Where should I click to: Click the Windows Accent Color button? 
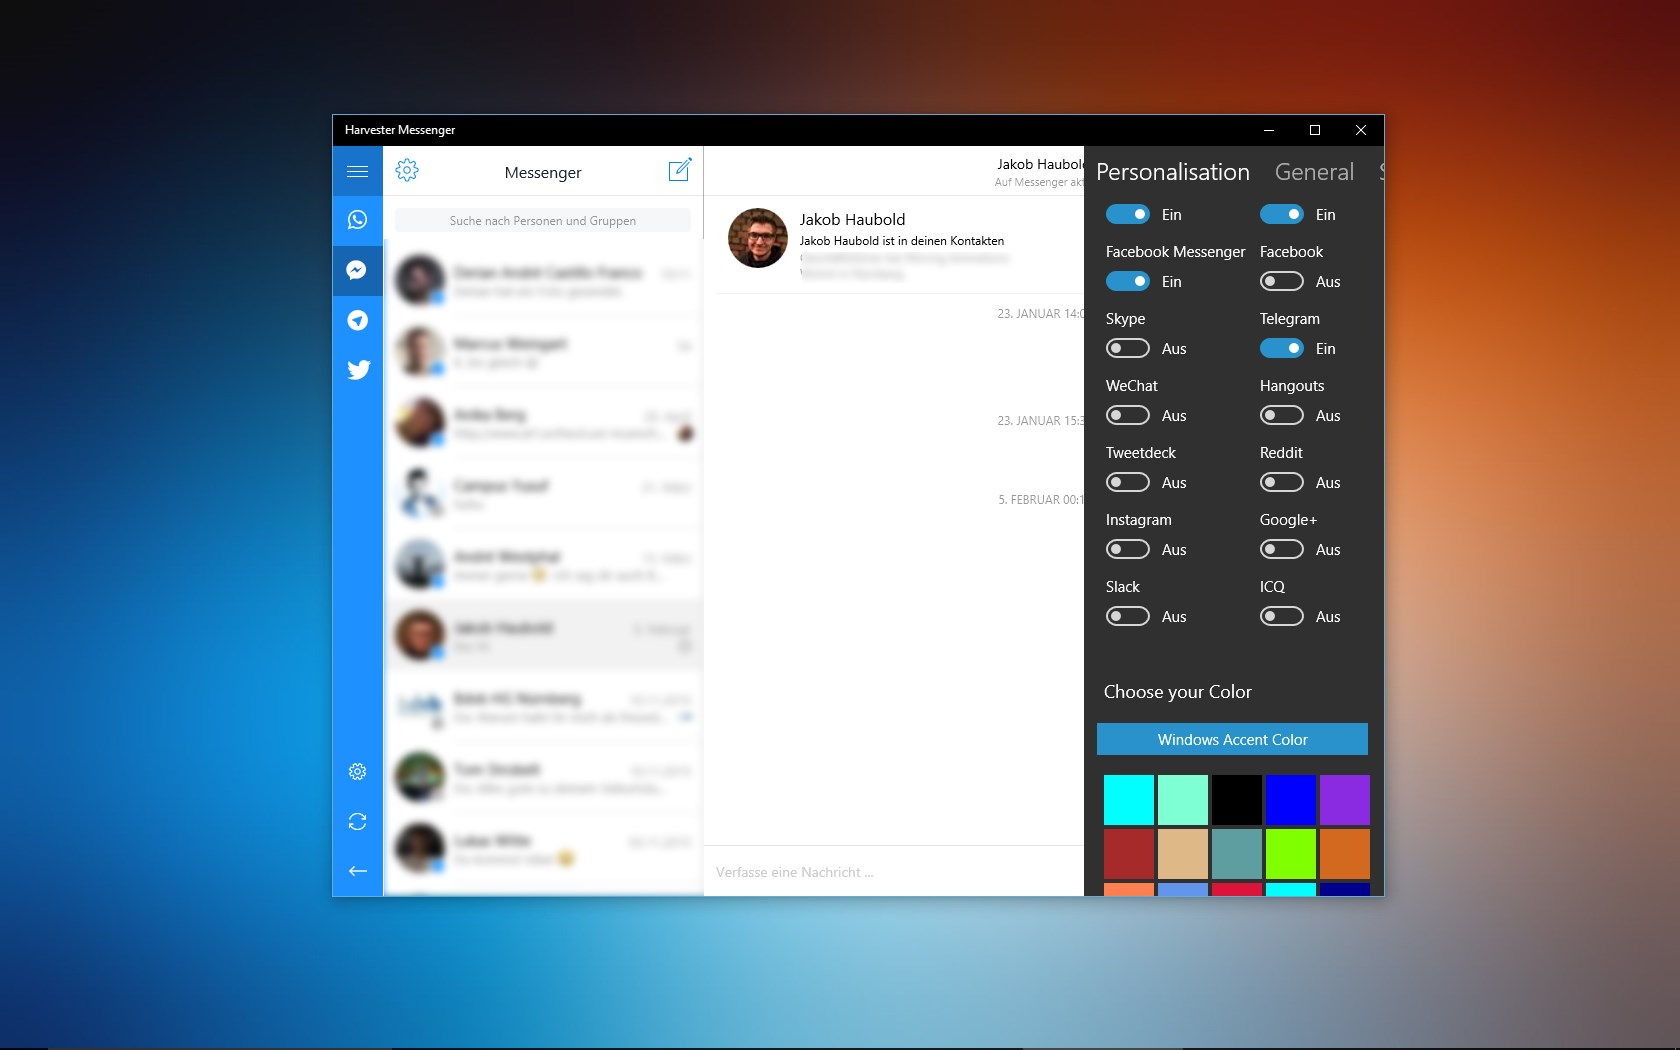click(x=1232, y=739)
